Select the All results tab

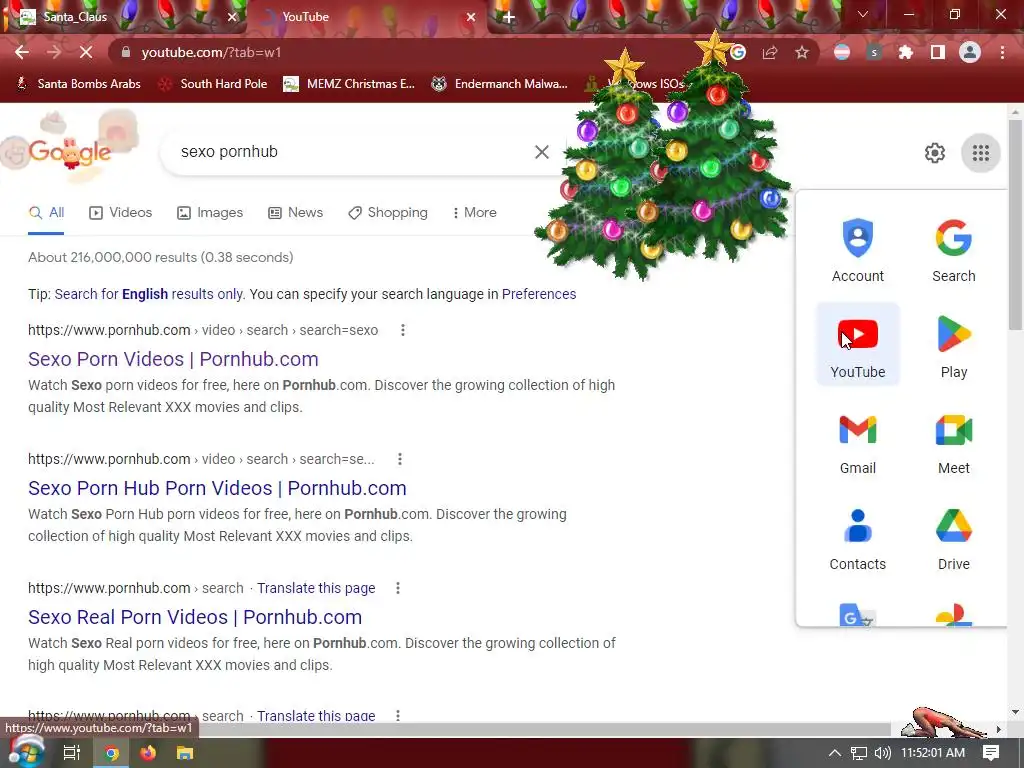46,213
